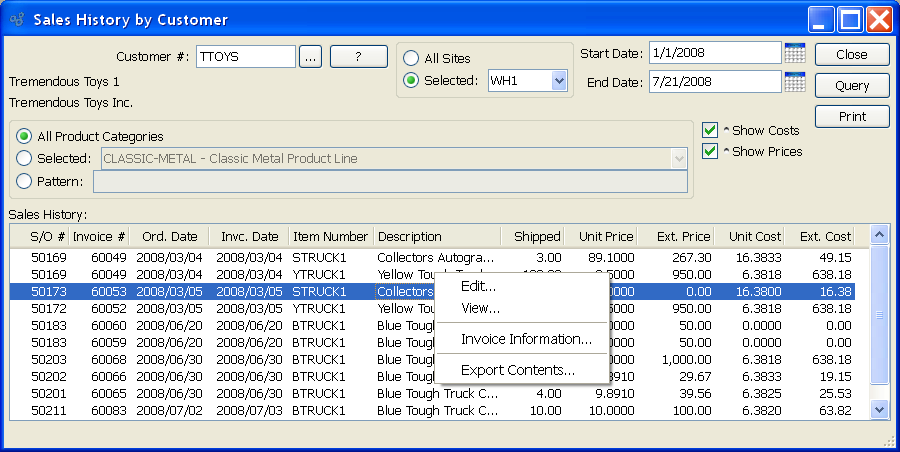Maximize the Sales History window

tap(850, 20)
